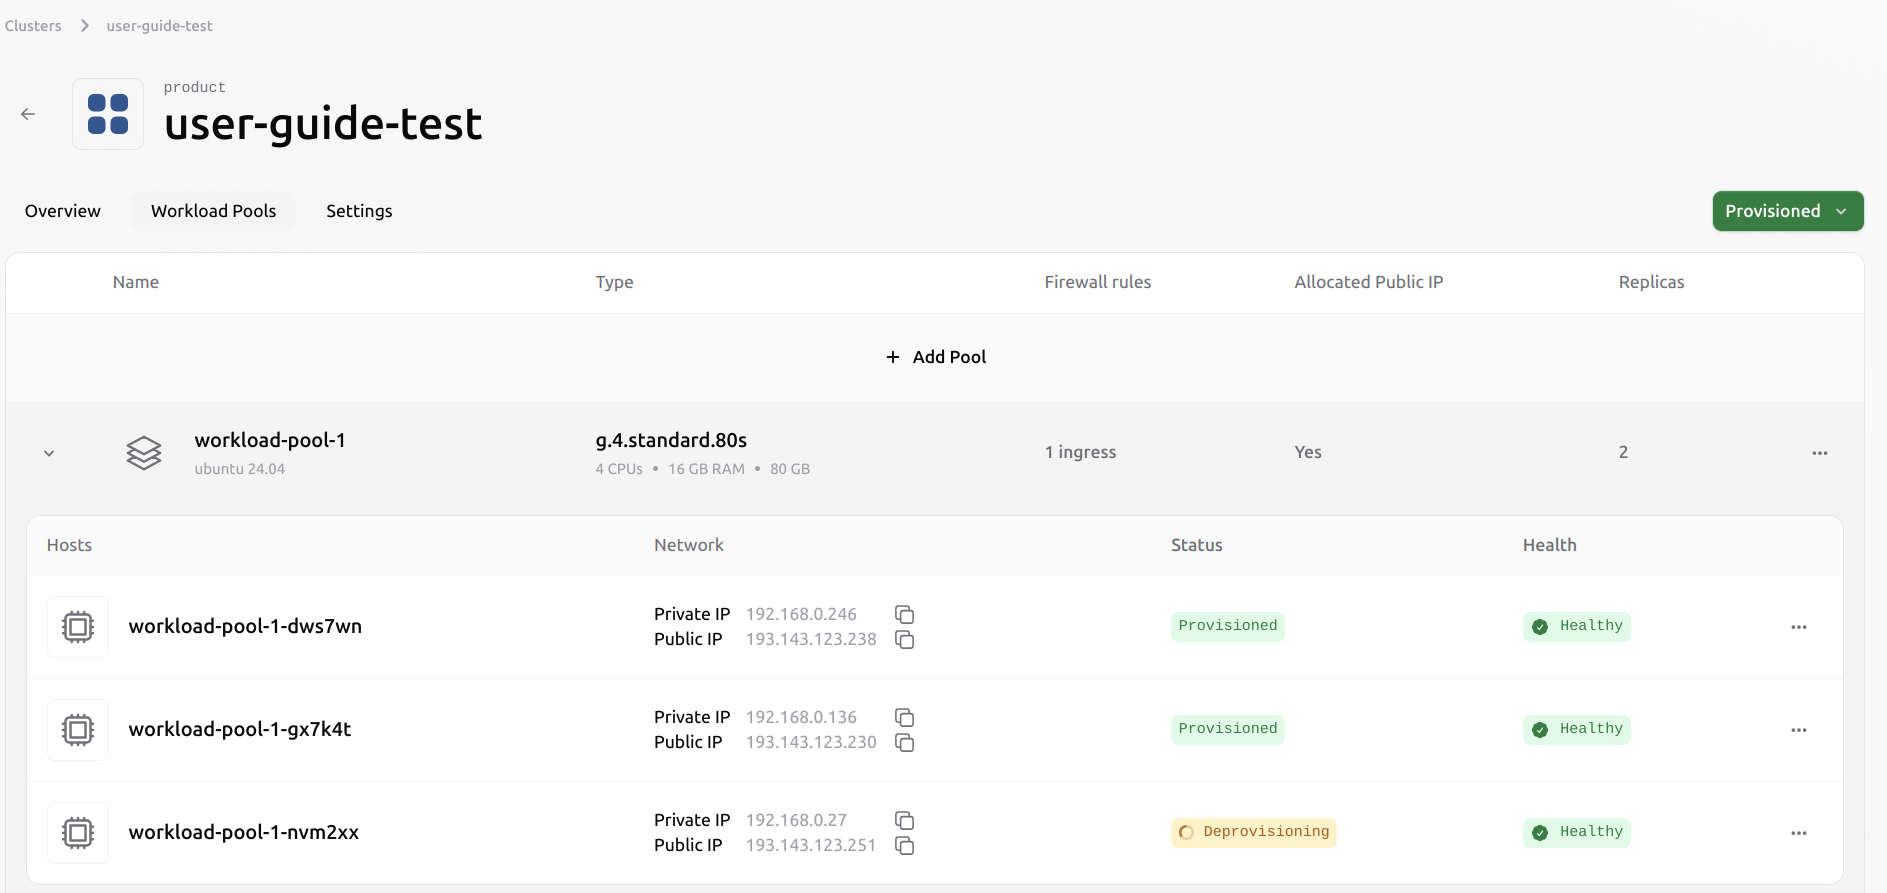
Task: Click the pool name workload-pool-1
Action: 270,440
